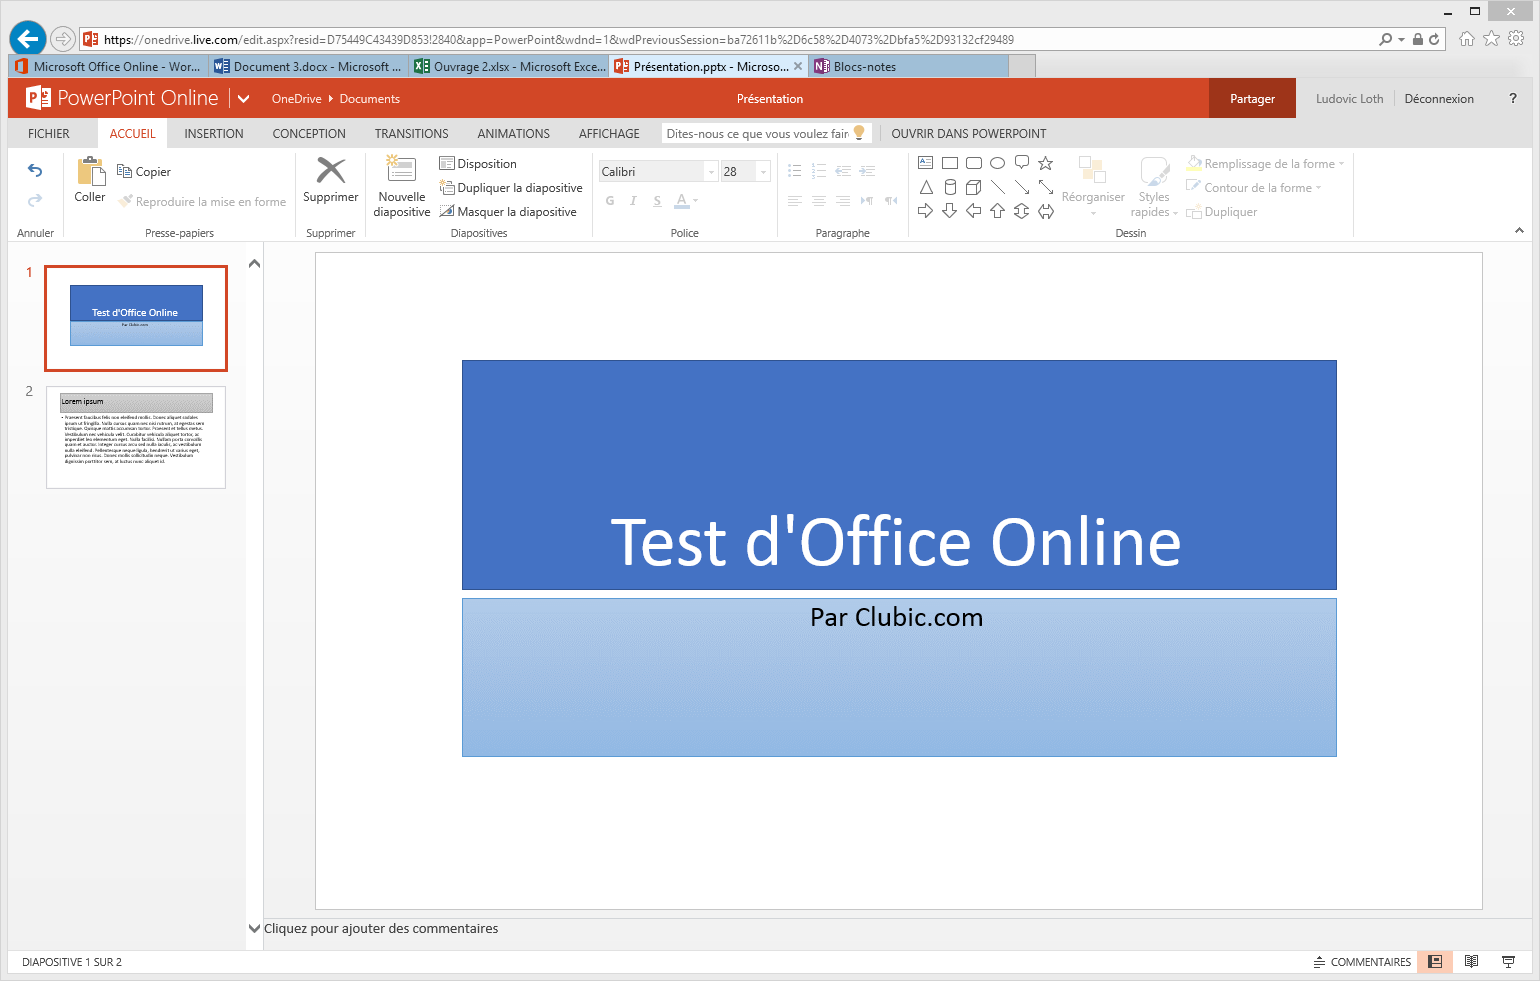The image size is (1540, 981).
Task: Toggle underline formatting
Action: pos(656,200)
